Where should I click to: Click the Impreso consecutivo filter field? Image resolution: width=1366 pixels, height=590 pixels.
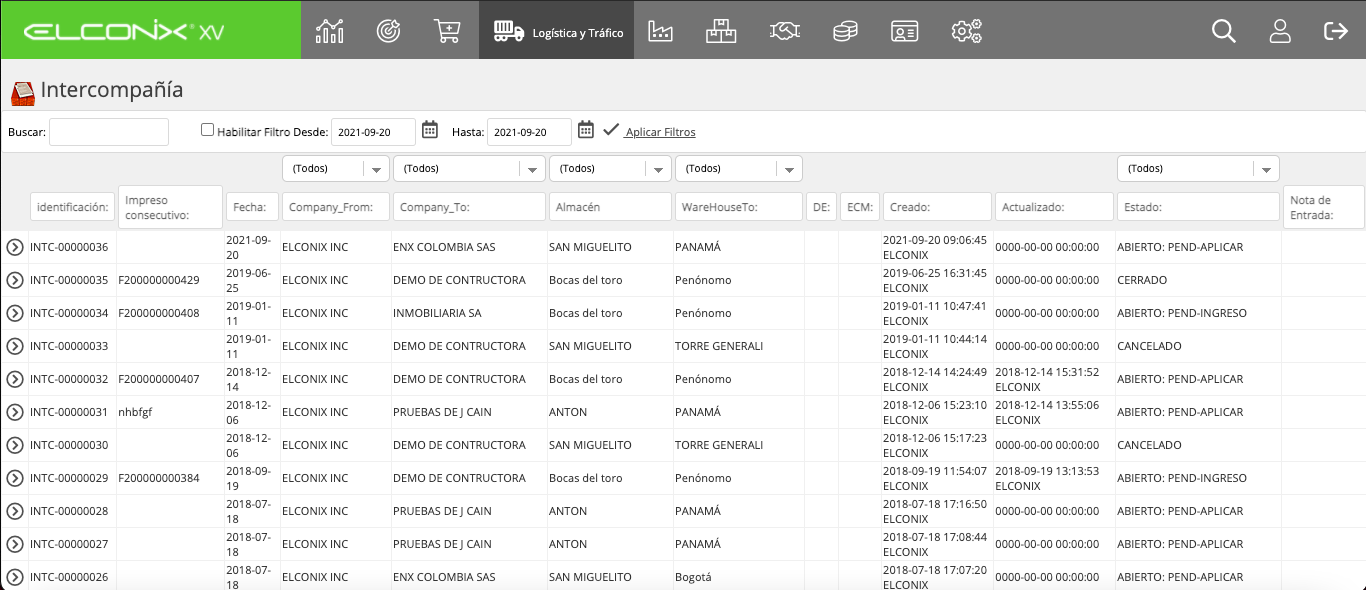[x=170, y=207]
